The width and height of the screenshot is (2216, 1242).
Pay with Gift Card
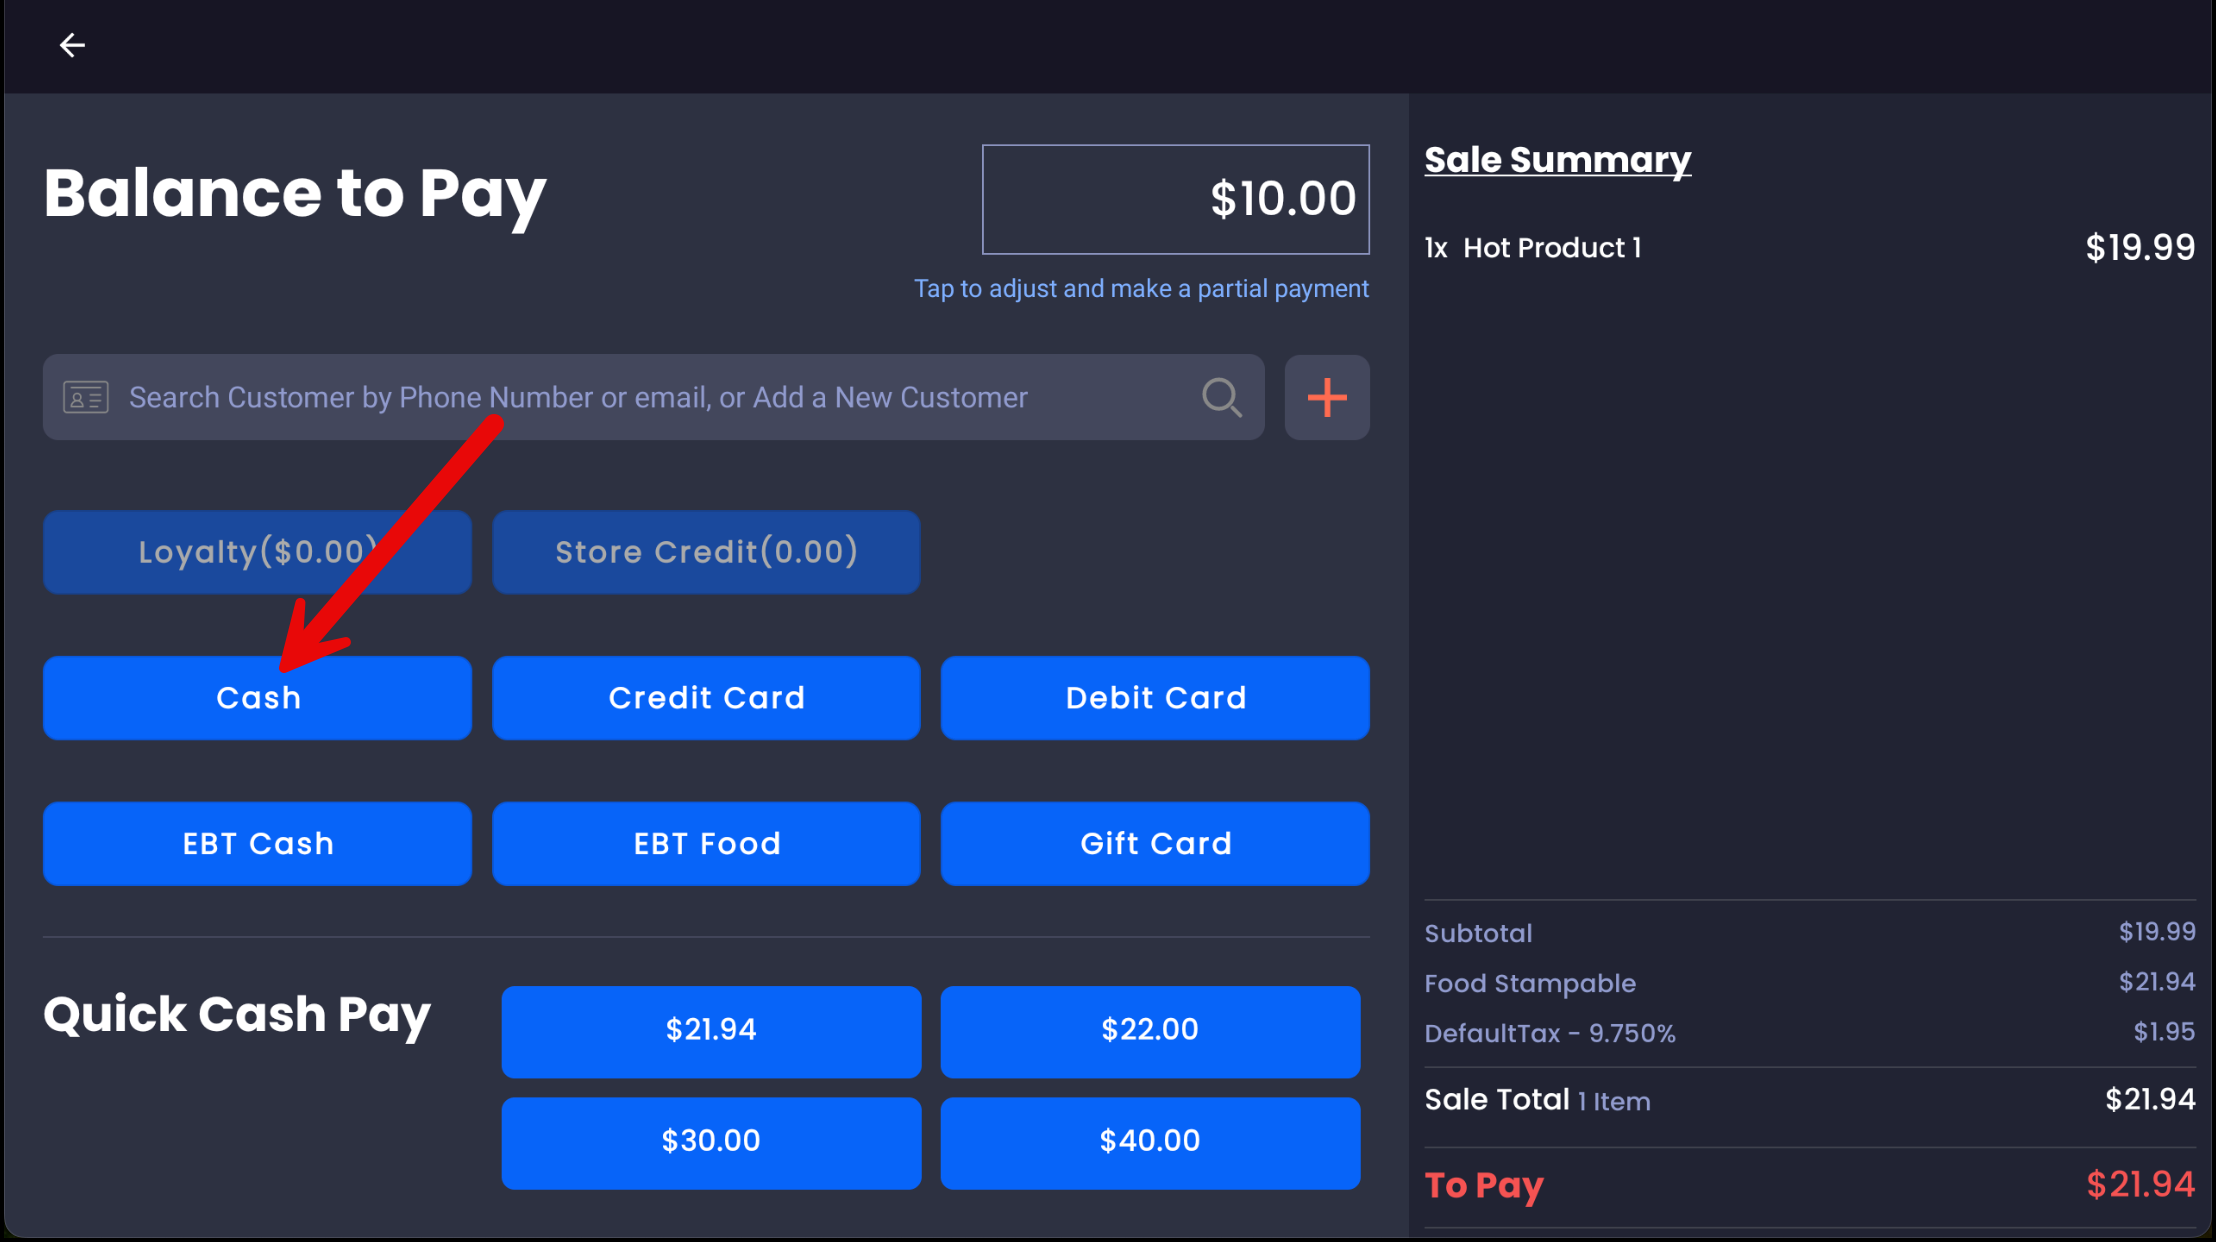tap(1155, 844)
